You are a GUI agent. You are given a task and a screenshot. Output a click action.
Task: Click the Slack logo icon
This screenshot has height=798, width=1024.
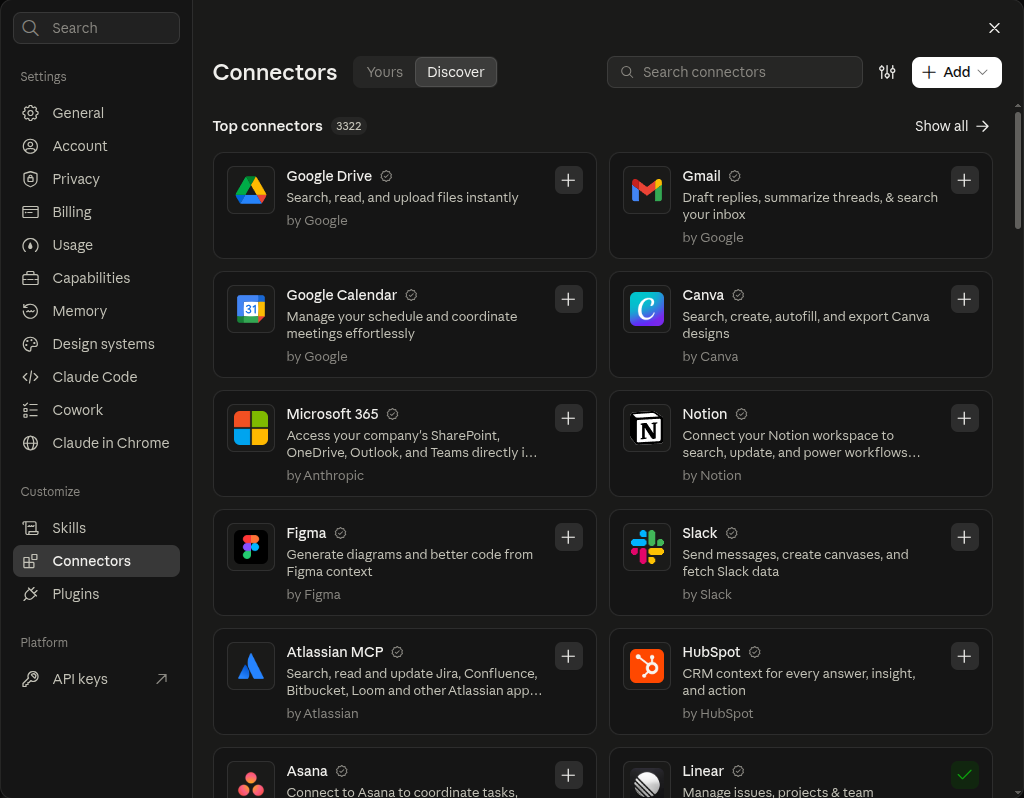click(x=647, y=547)
